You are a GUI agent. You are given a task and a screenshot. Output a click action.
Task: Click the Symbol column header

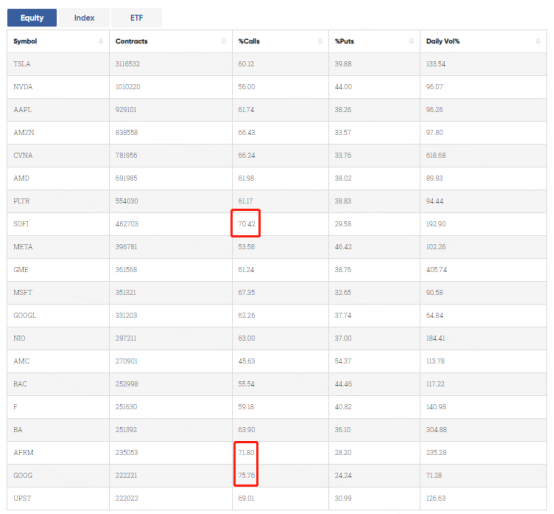coord(58,41)
